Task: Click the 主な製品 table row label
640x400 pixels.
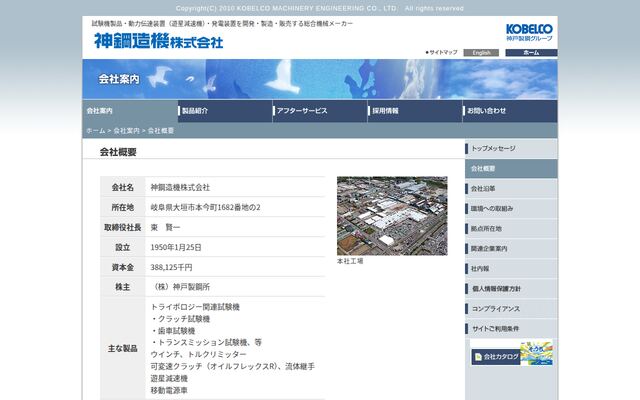Action: [123, 349]
